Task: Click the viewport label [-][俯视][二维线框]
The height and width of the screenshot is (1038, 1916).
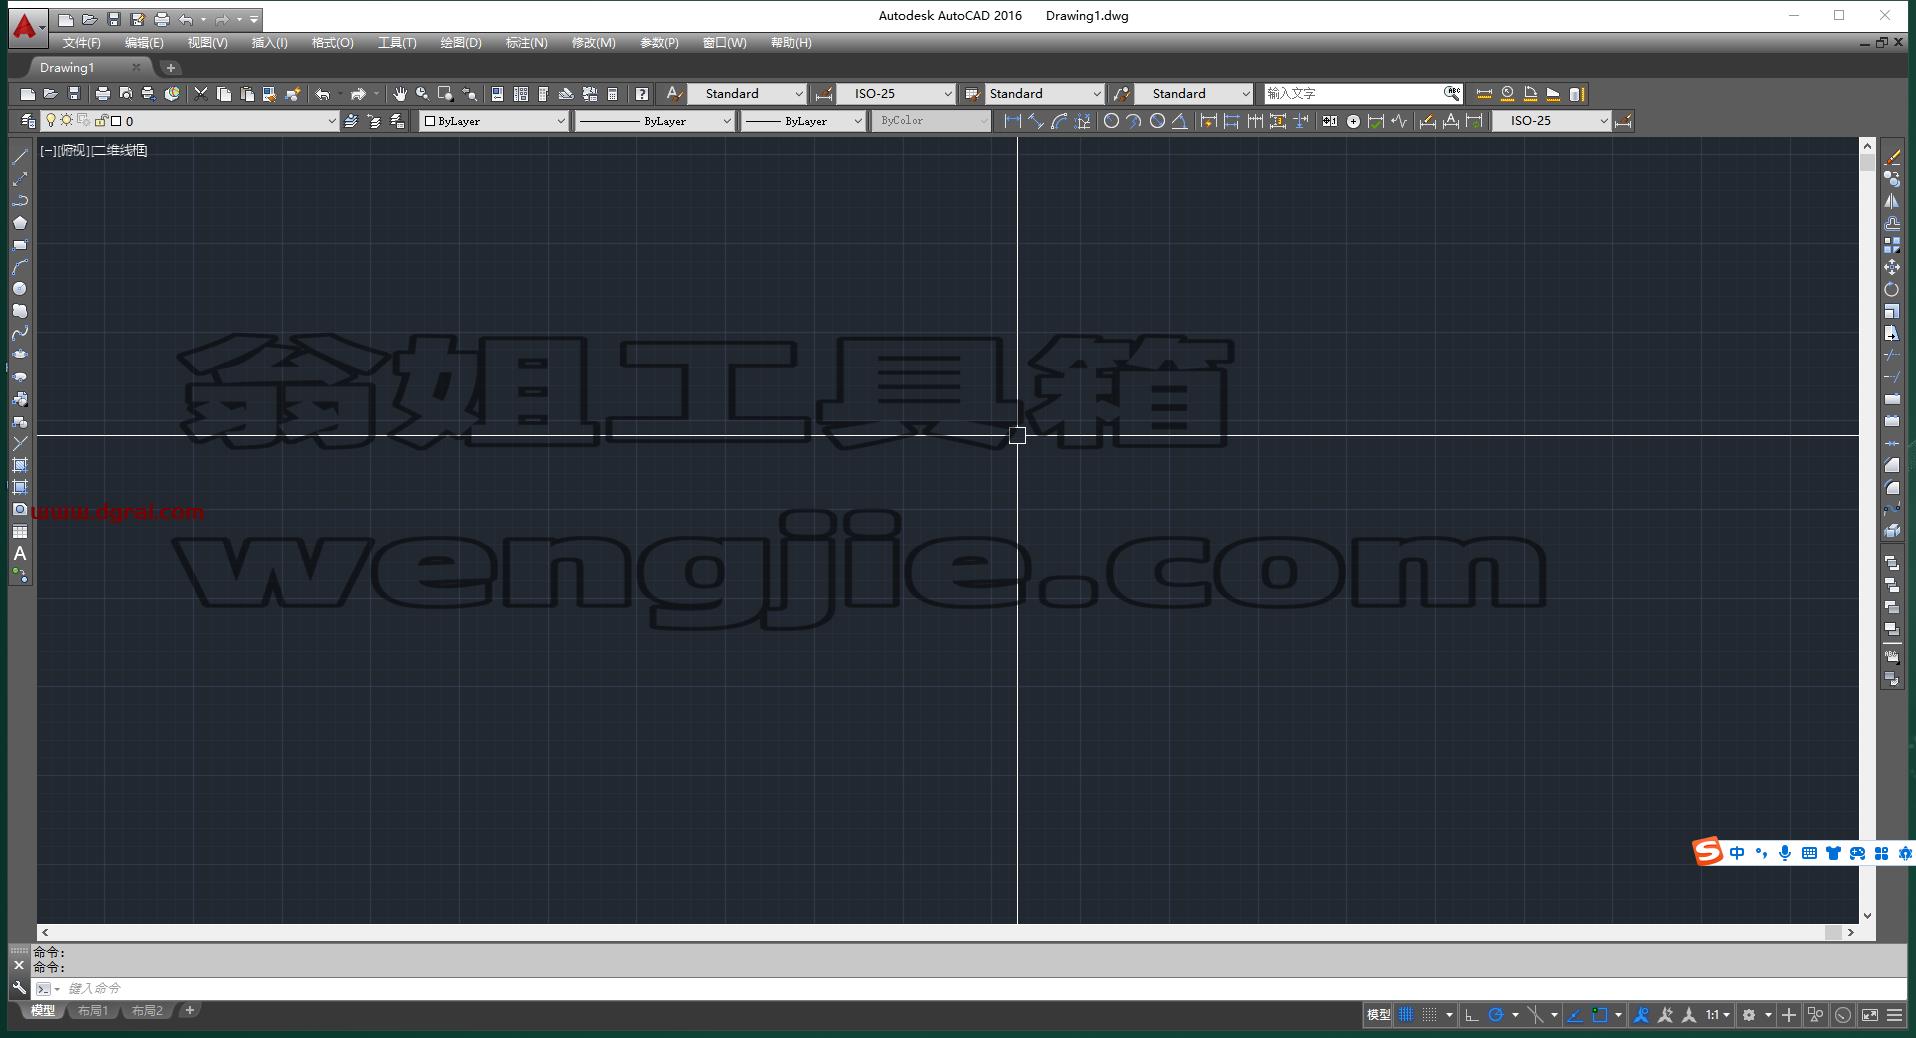Action: click(x=94, y=150)
